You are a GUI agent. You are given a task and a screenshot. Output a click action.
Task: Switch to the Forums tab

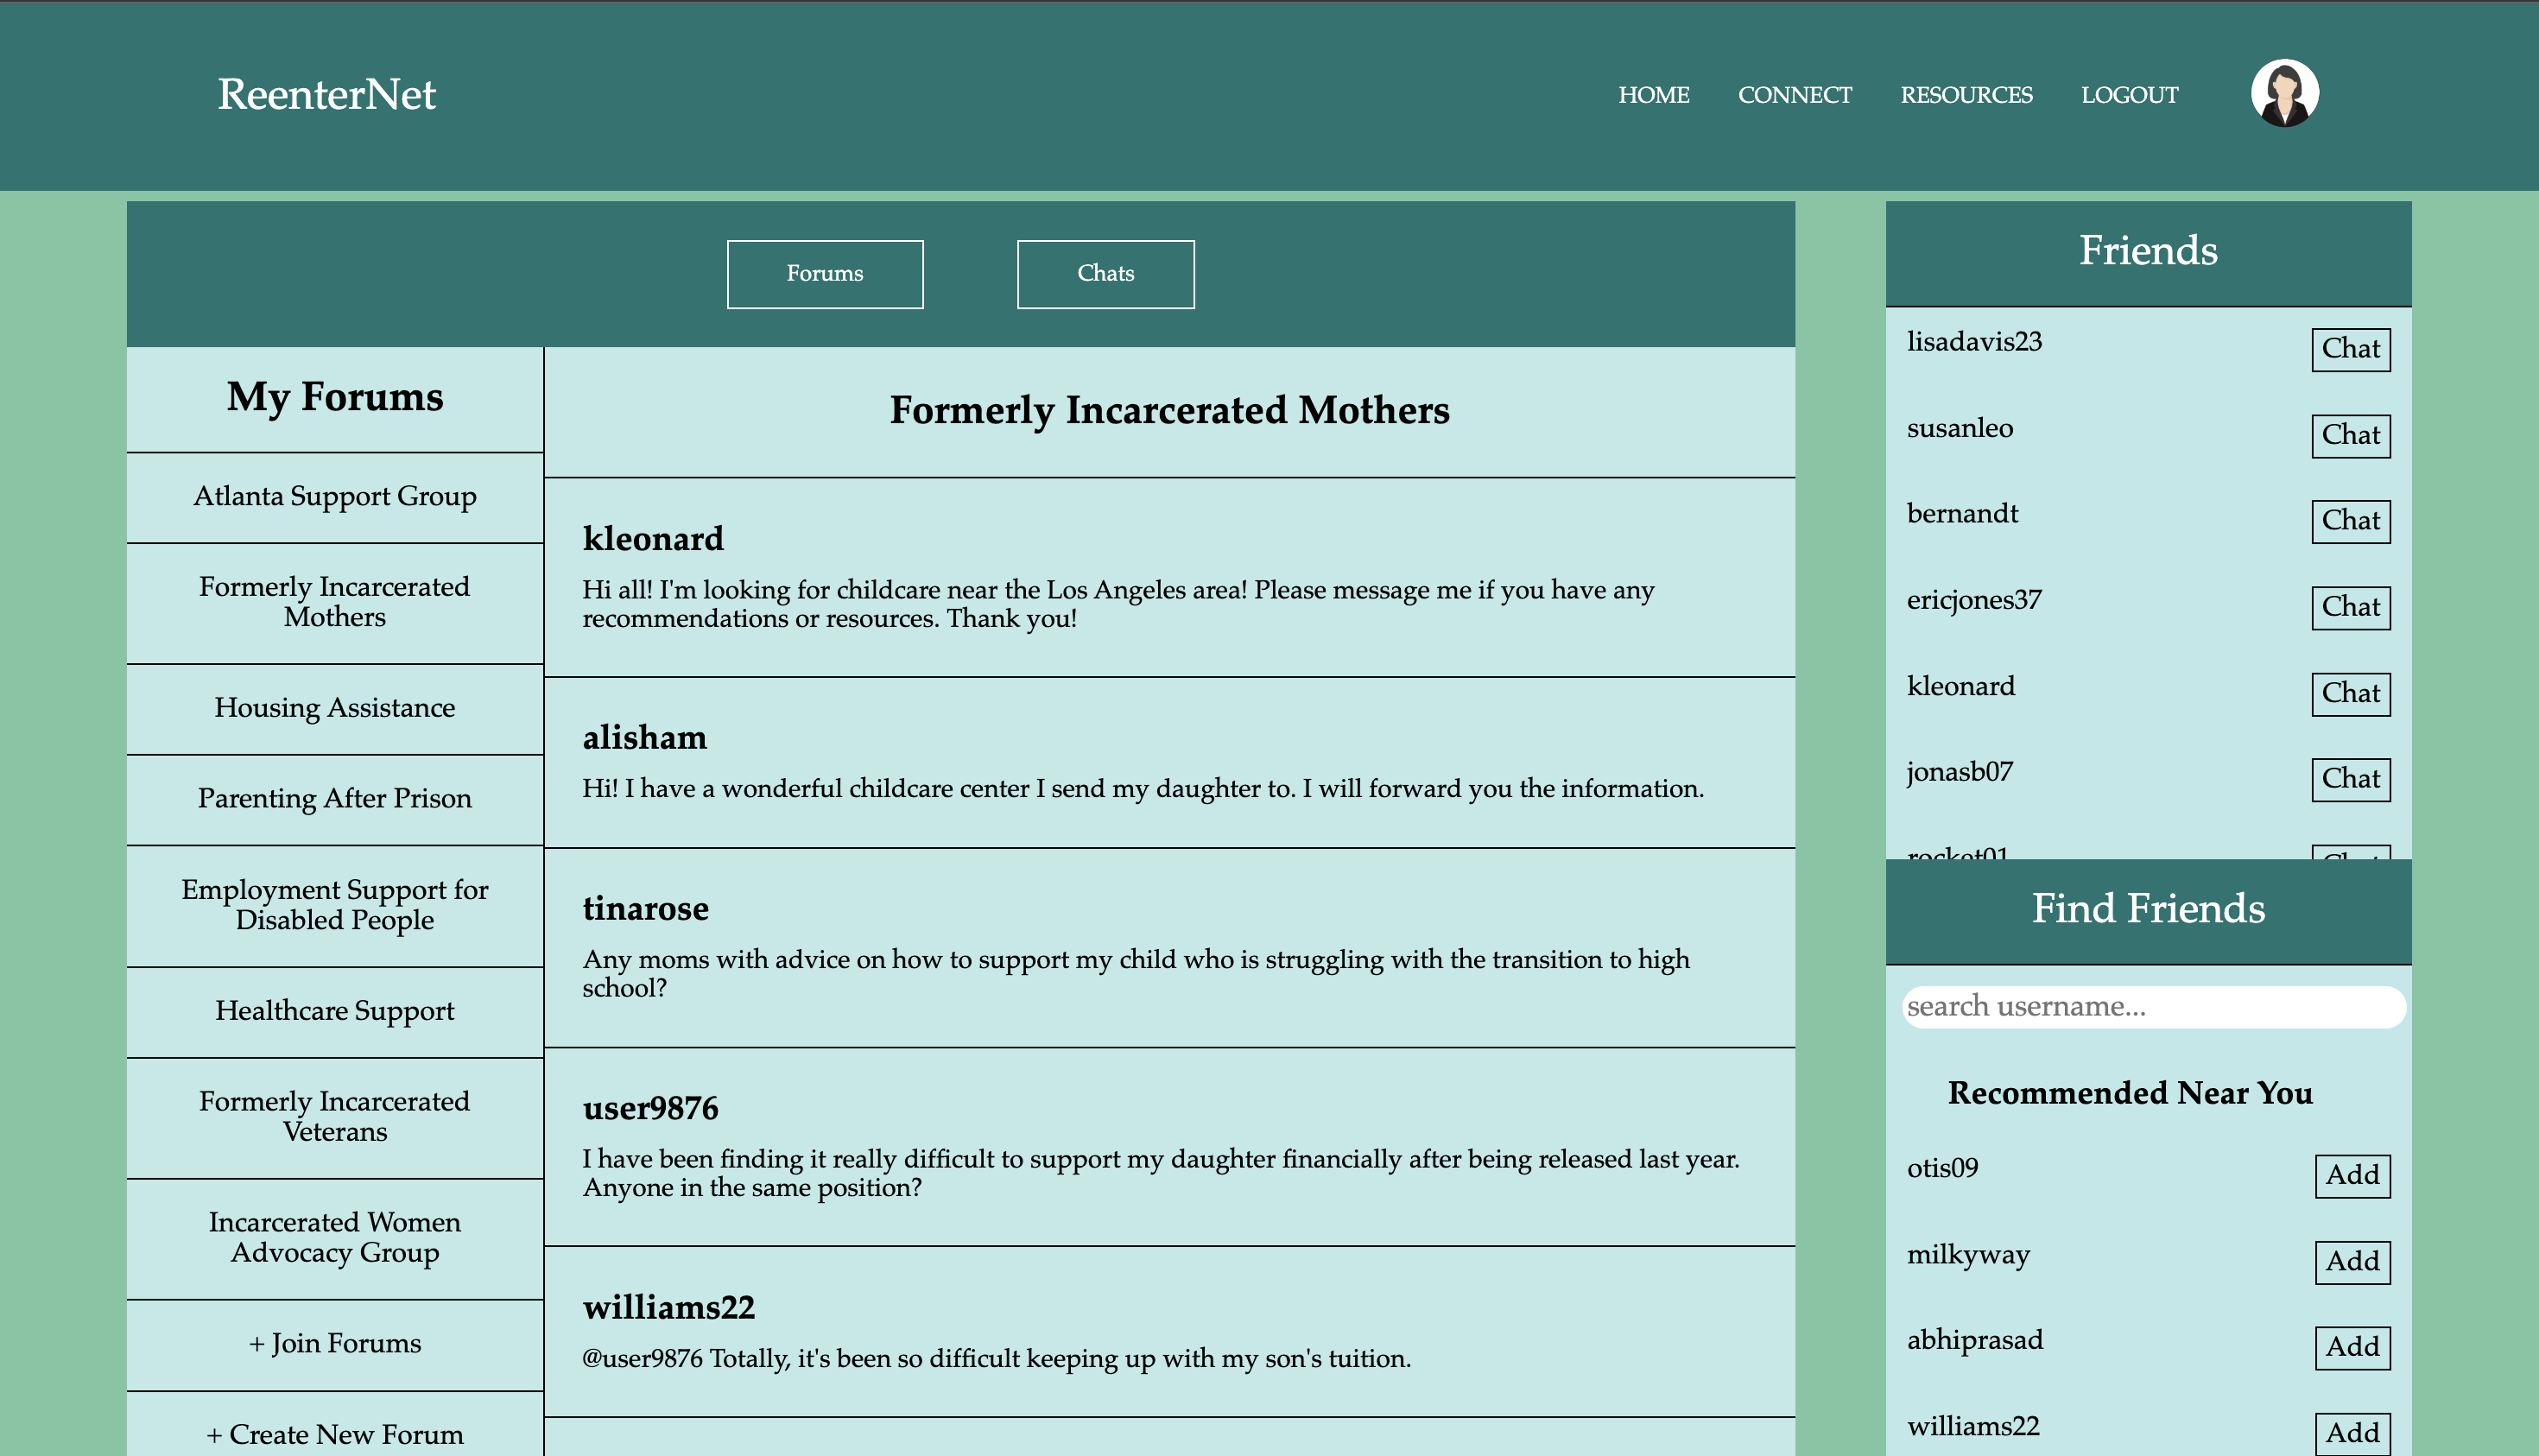pos(824,274)
